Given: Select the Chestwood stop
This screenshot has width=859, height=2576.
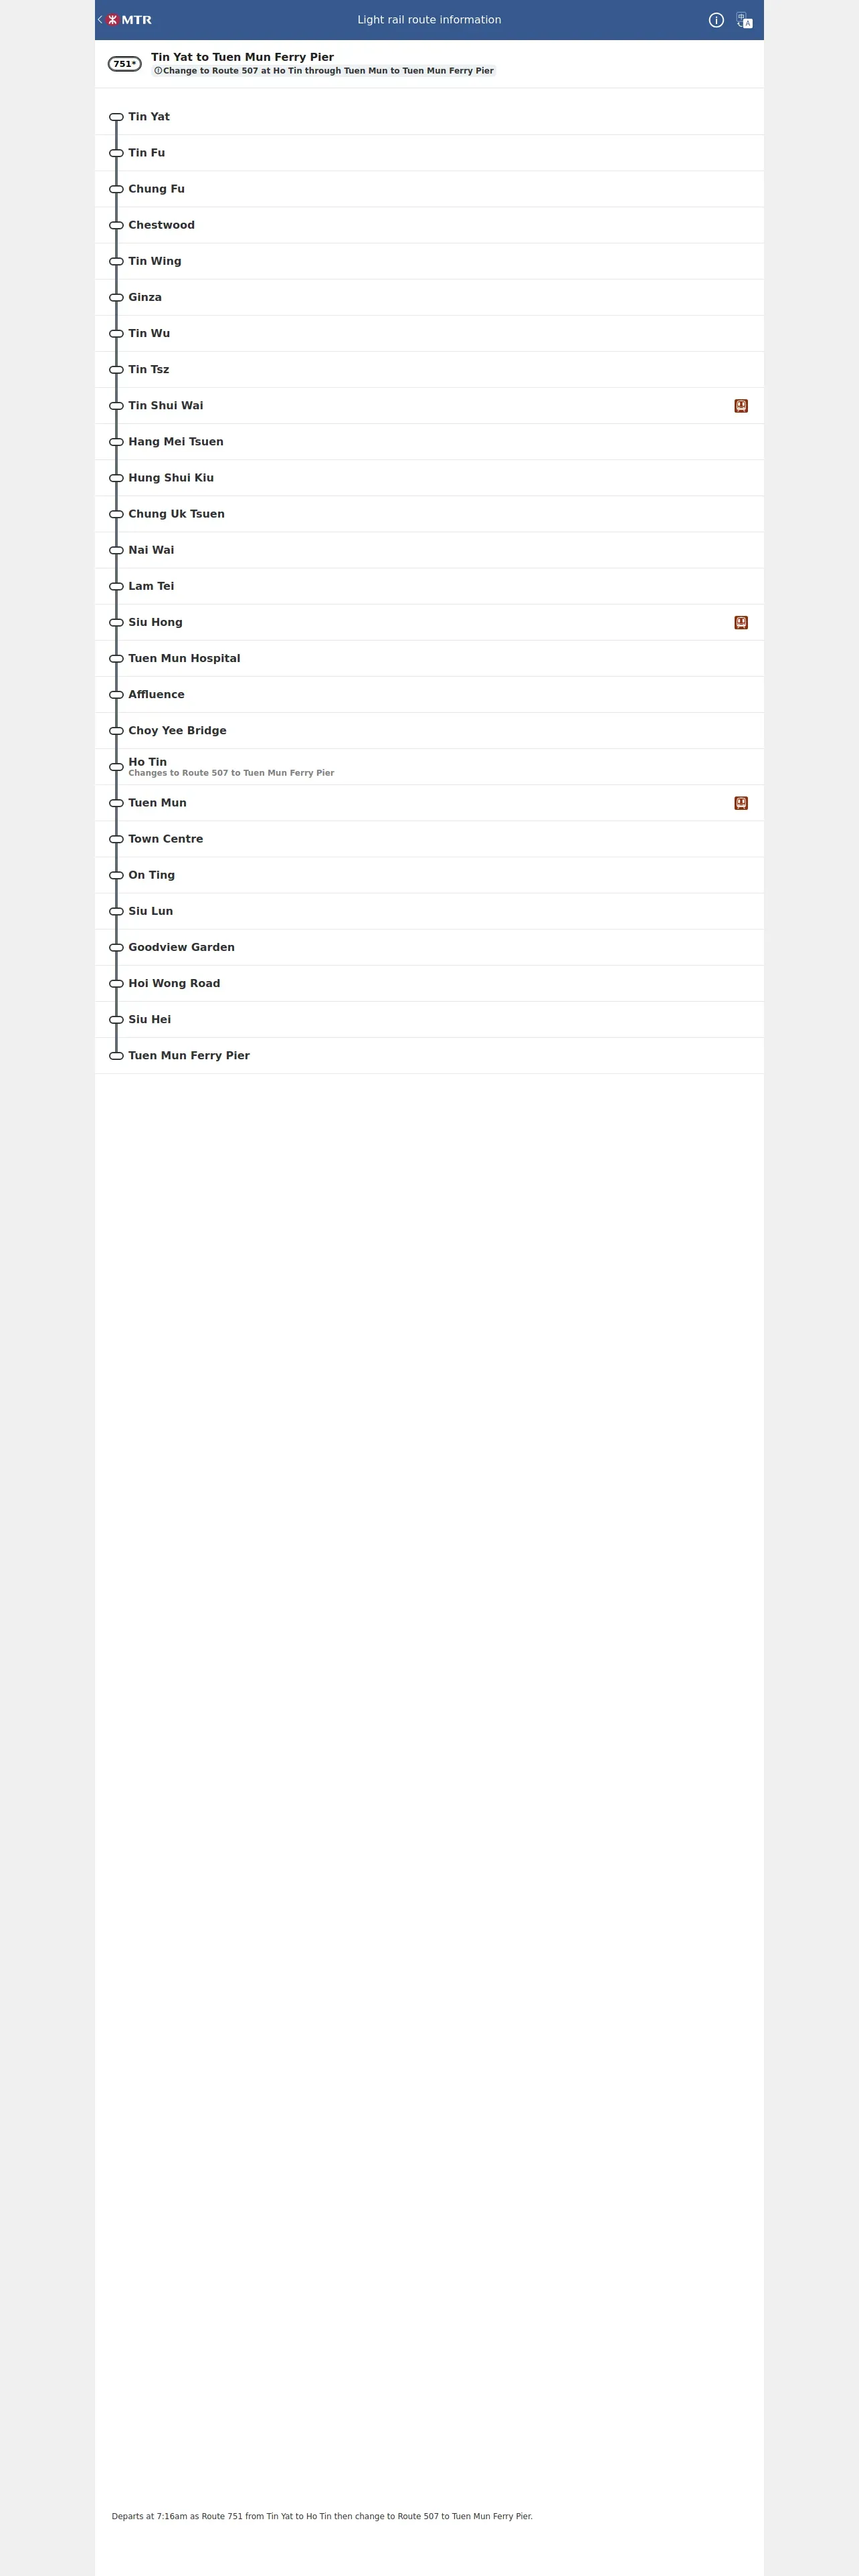Looking at the screenshot, I should tap(429, 225).
